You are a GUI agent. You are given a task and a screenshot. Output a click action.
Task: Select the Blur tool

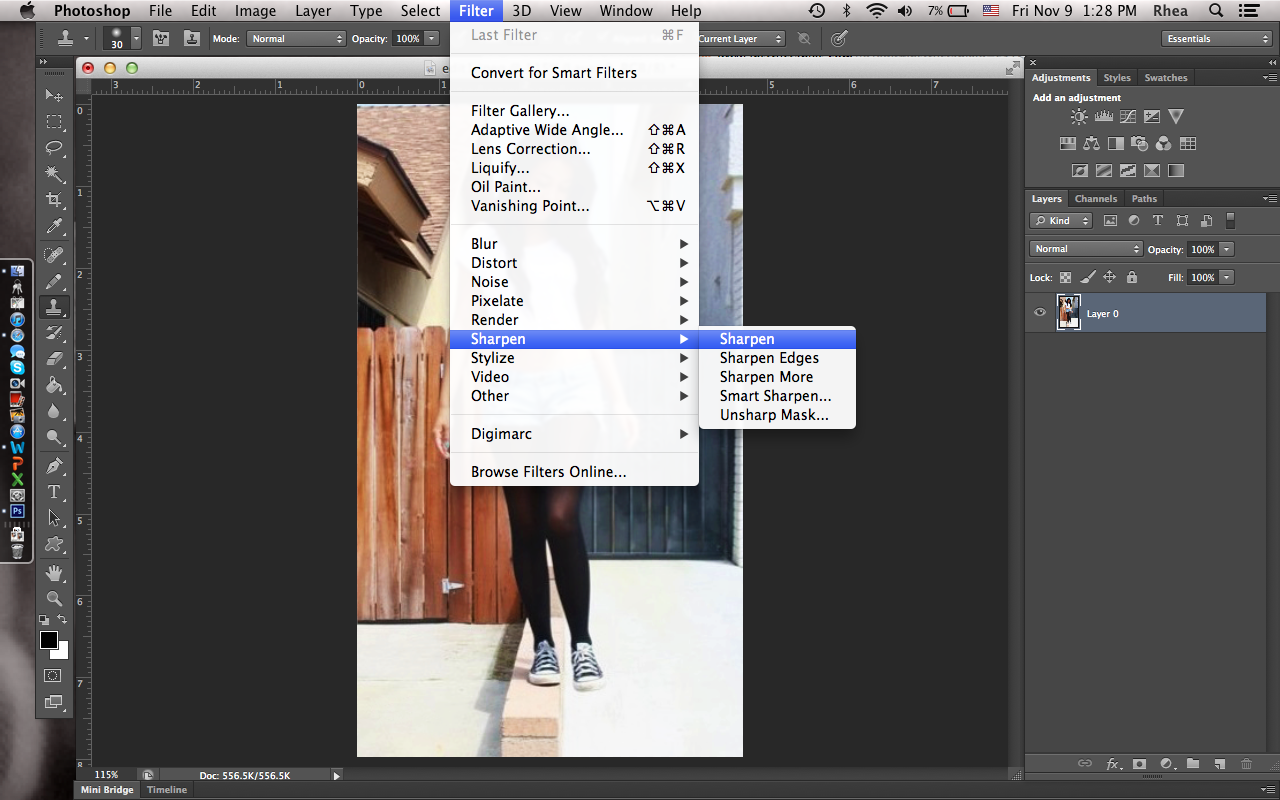tap(54, 411)
